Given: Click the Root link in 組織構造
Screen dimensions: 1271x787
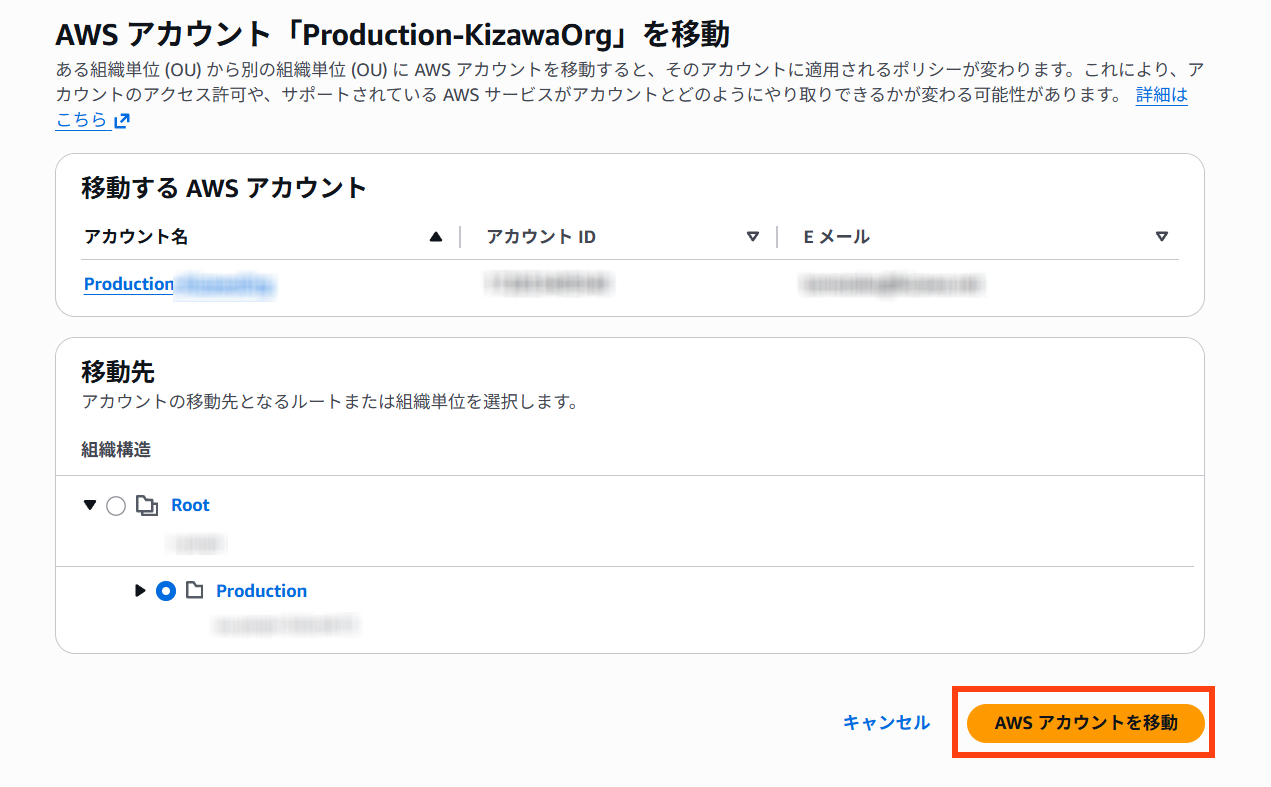Looking at the screenshot, I should point(190,506).
